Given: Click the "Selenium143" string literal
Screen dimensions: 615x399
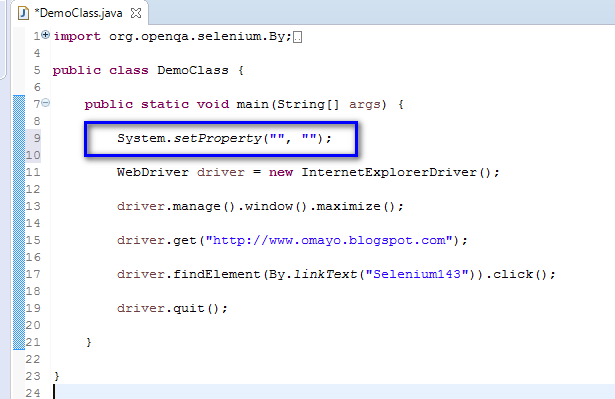Looking at the screenshot, I should (417, 274).
